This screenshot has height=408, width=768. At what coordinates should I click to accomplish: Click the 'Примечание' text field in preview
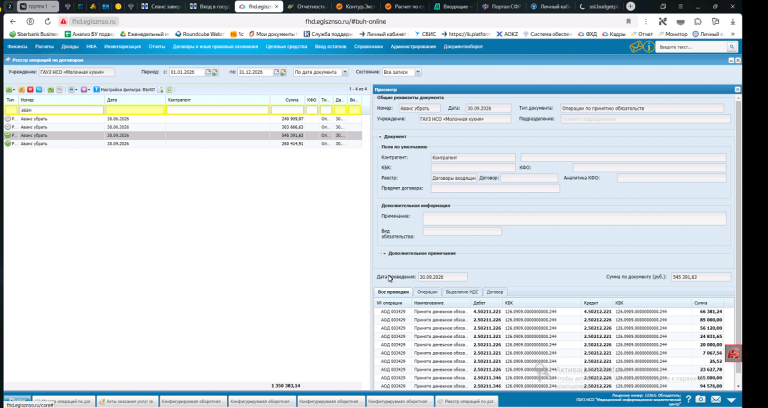(x=574, y=218)
